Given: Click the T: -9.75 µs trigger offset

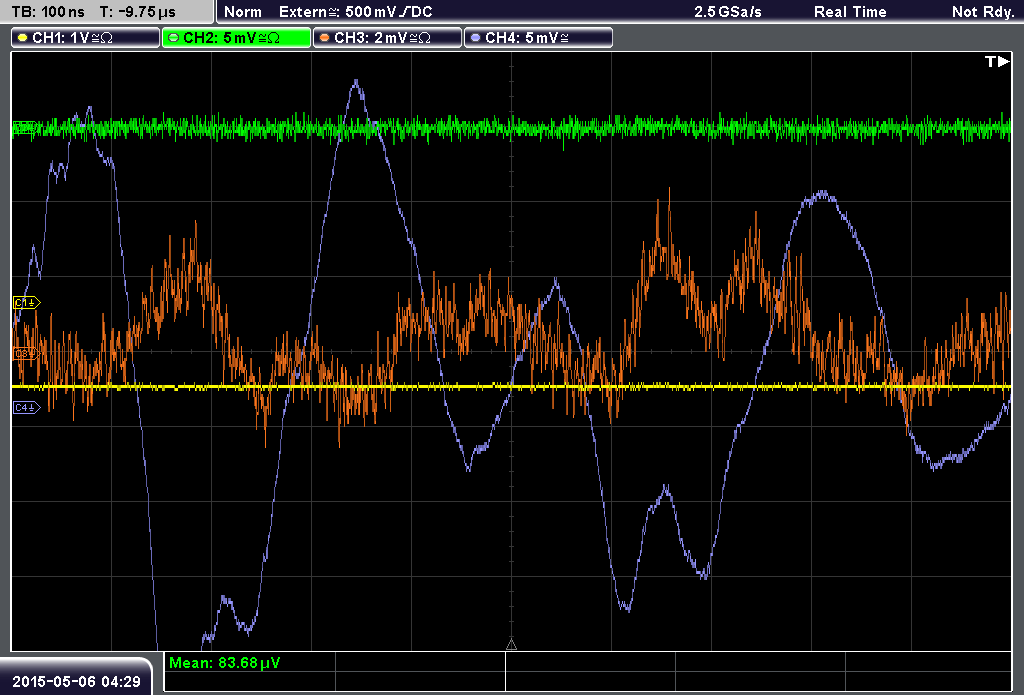Looking at the screenshot, I should pyautogui.click(x=137, y=12).
